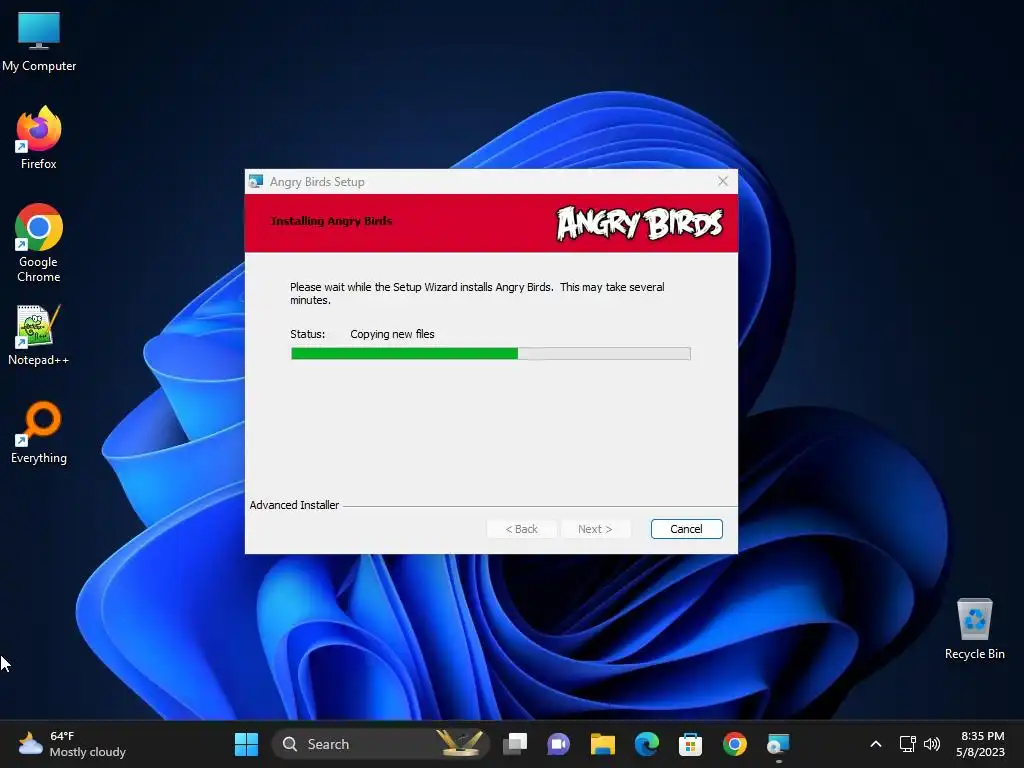The image size is (1024, 768).
Task: Show hidden system tray icons
Action: [876, 744]
